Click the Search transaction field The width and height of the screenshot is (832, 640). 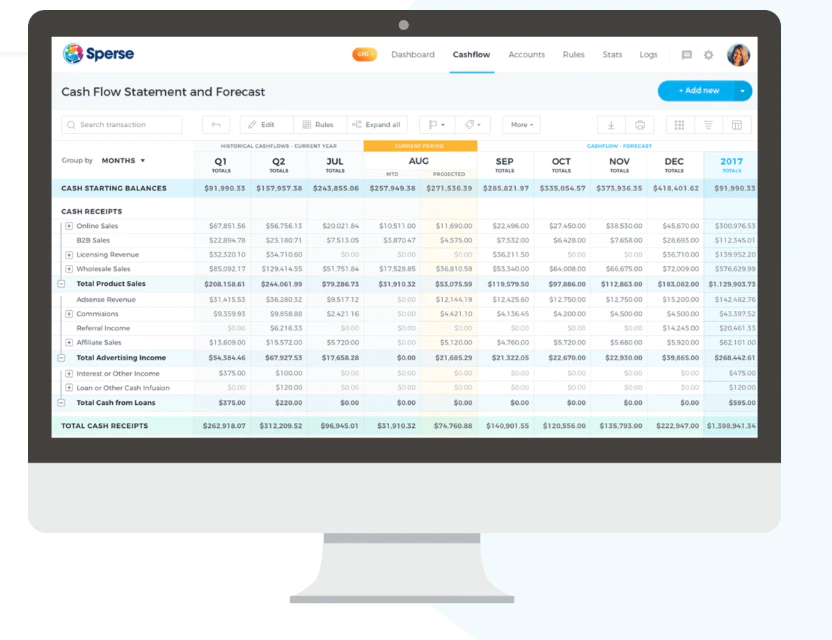click(x=122, y=125)
